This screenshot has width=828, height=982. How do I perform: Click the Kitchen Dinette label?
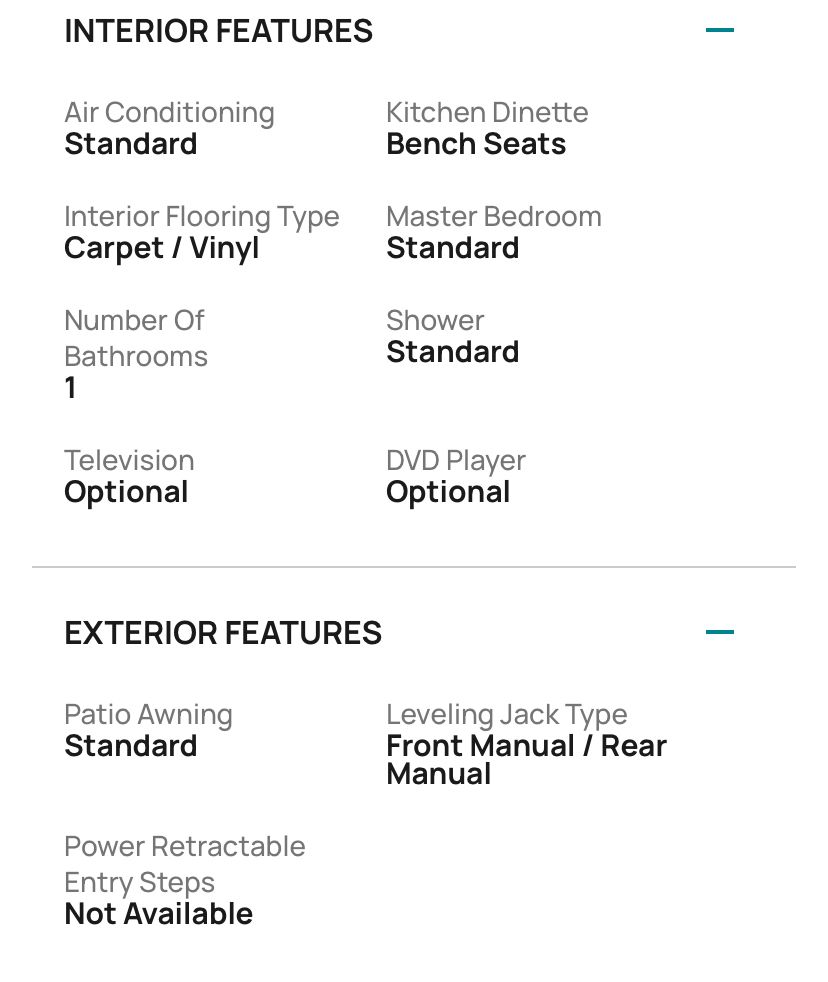click(x=487, y=113)
